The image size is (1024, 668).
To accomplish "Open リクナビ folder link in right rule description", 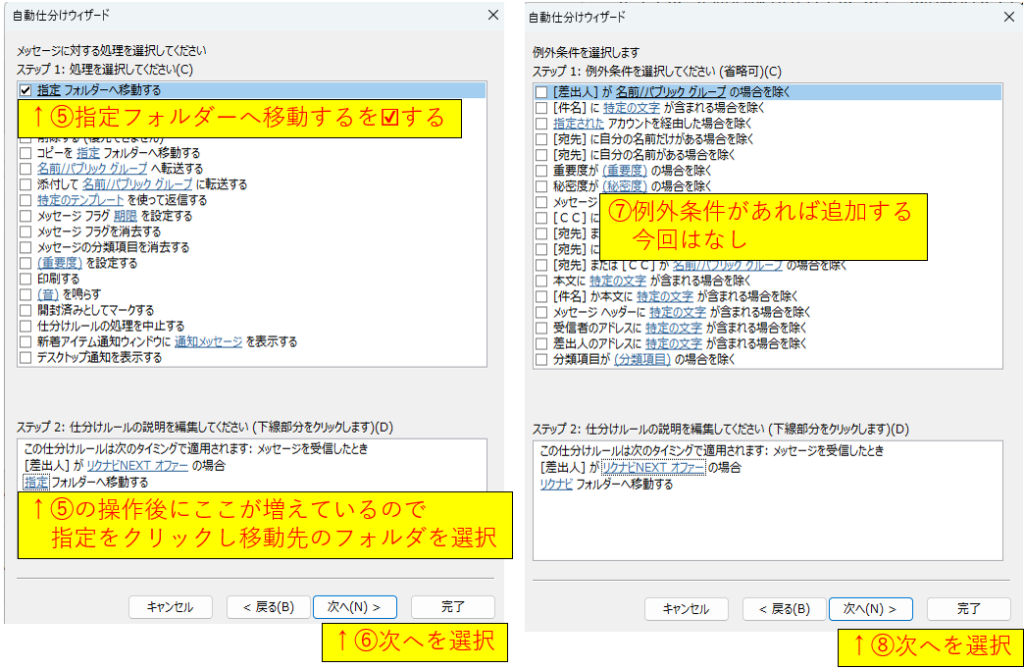I will 556,484.
